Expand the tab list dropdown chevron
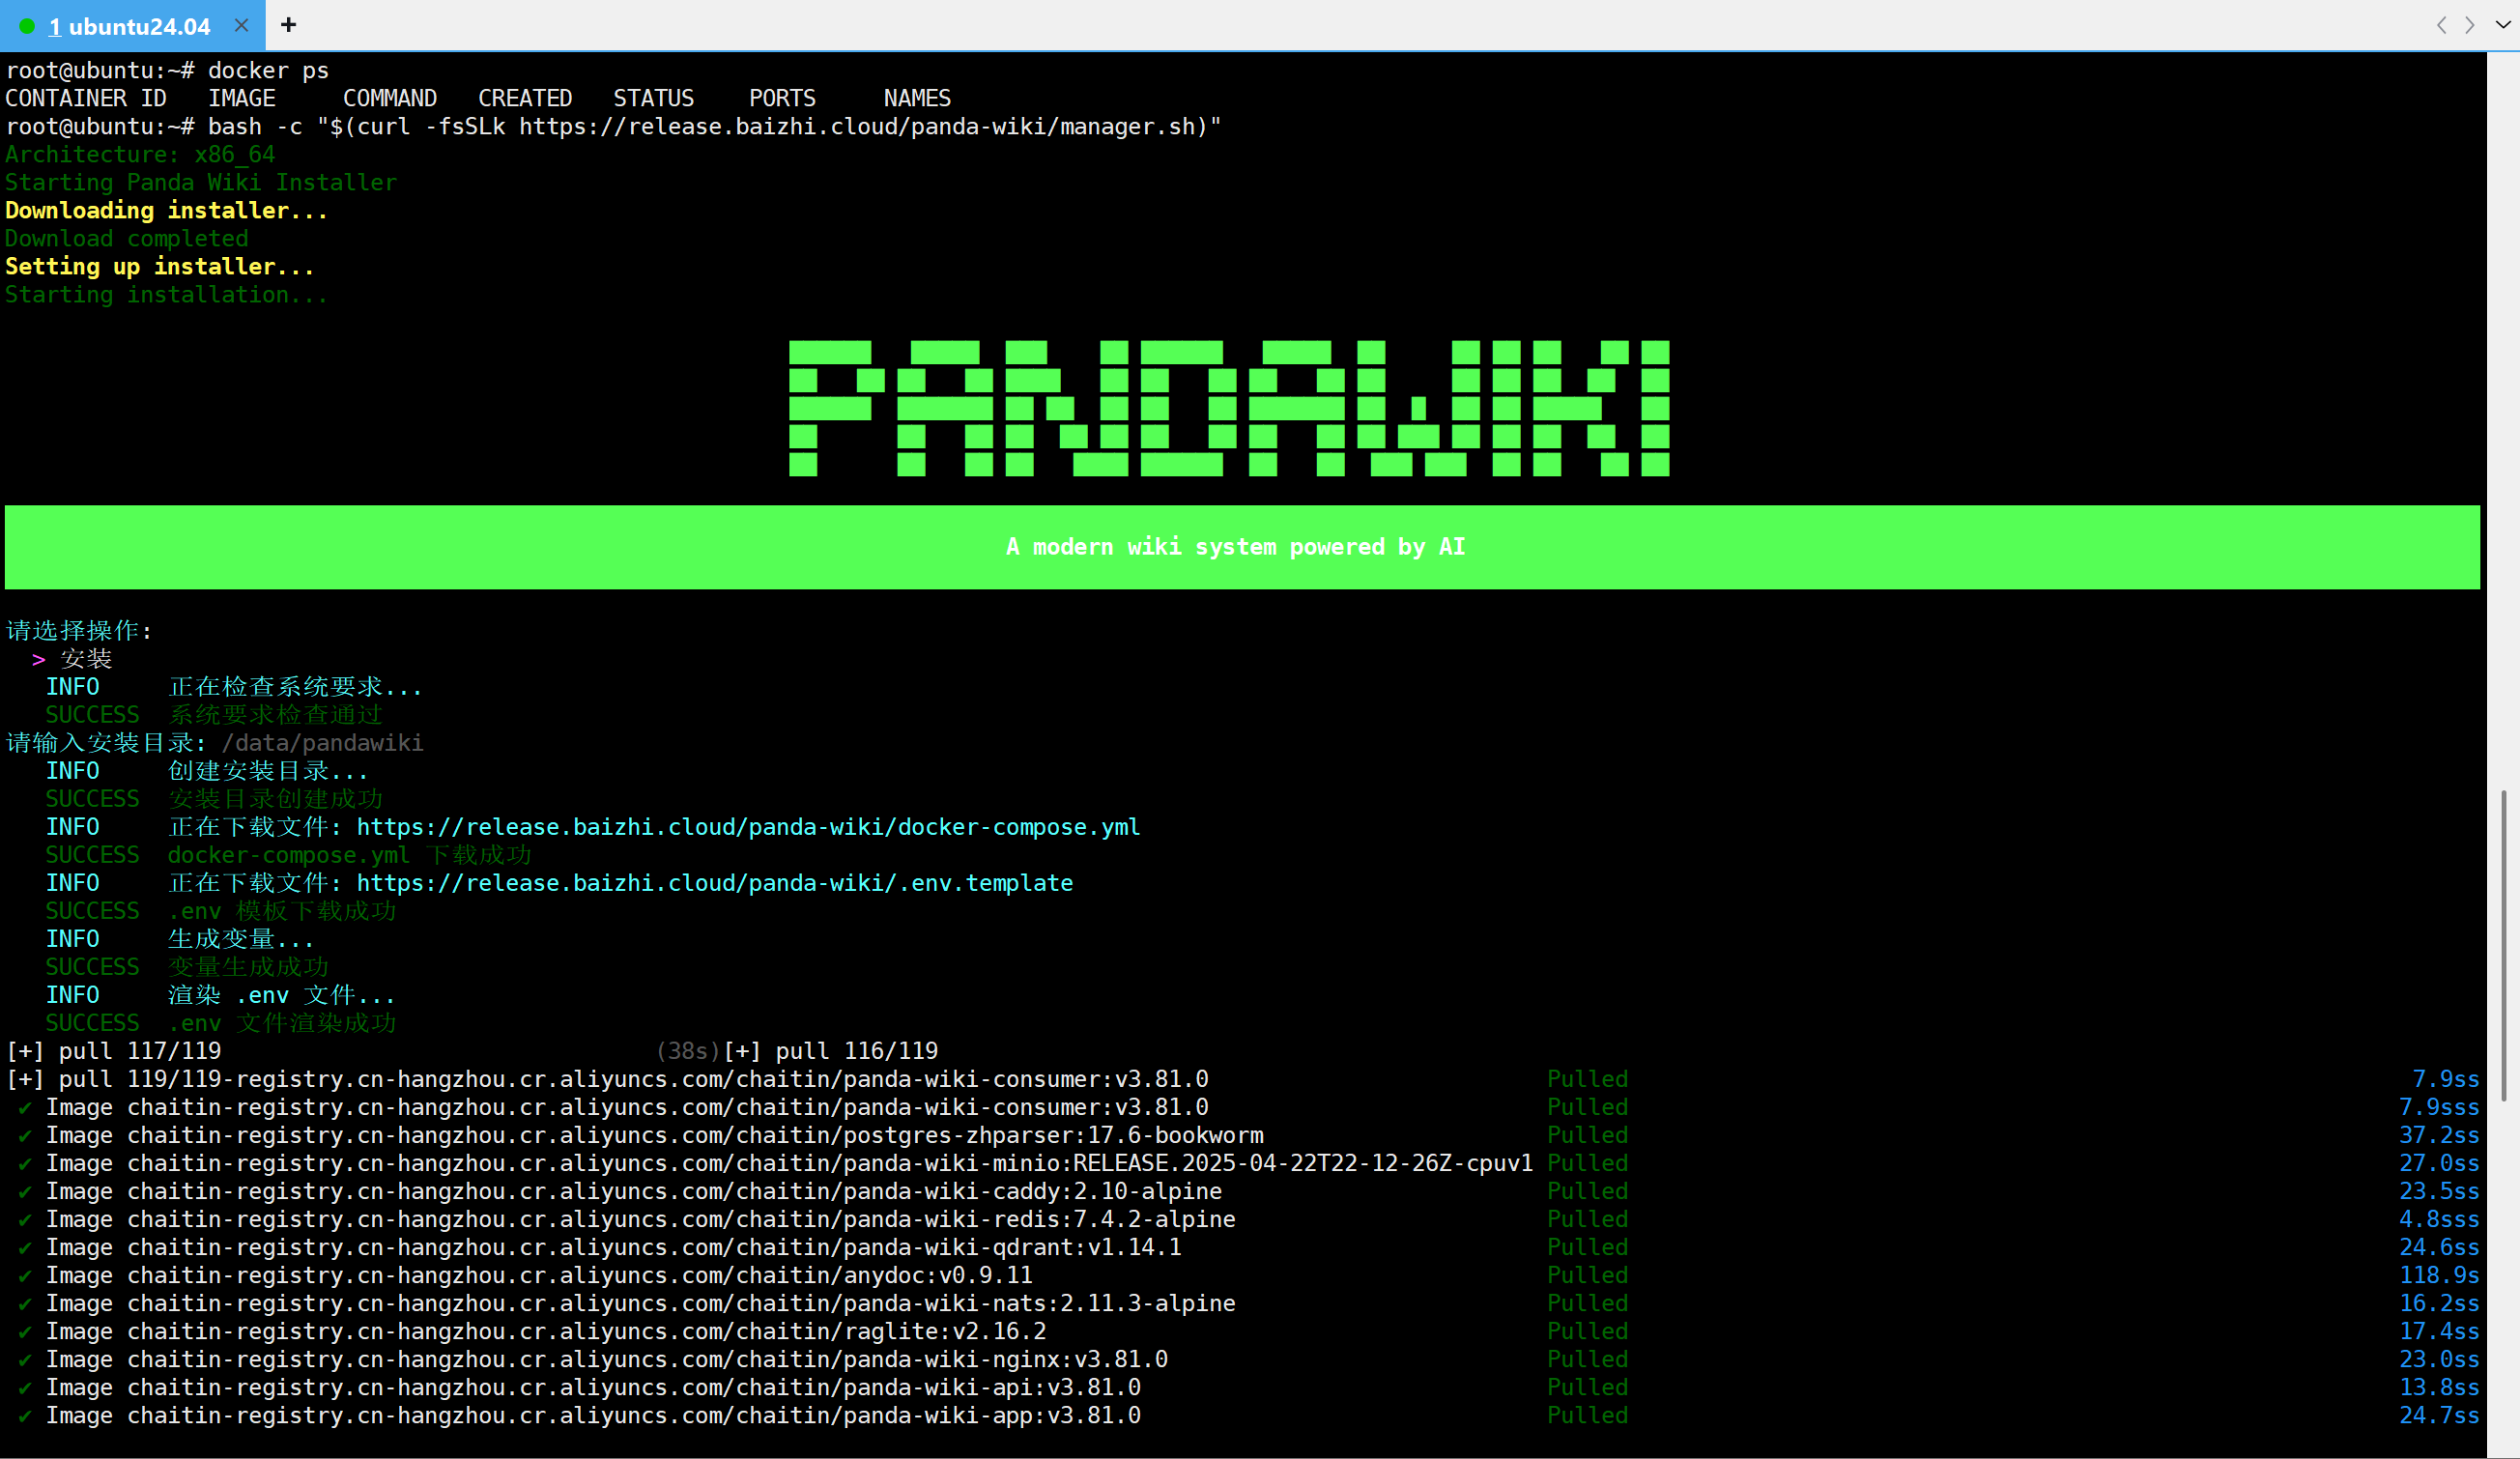The image size is (2520, 1459). pyautogui.click(x=2502, y=25)
